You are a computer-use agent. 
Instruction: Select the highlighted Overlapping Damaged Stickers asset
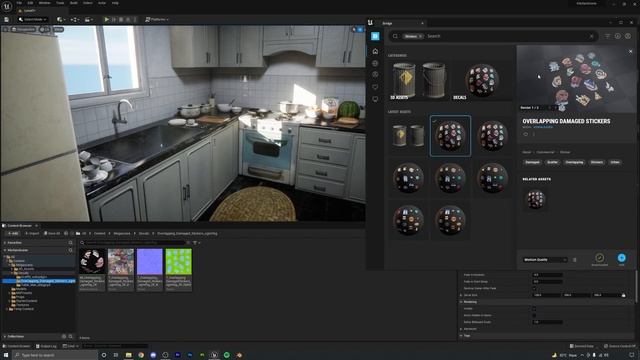coord(450,136)
